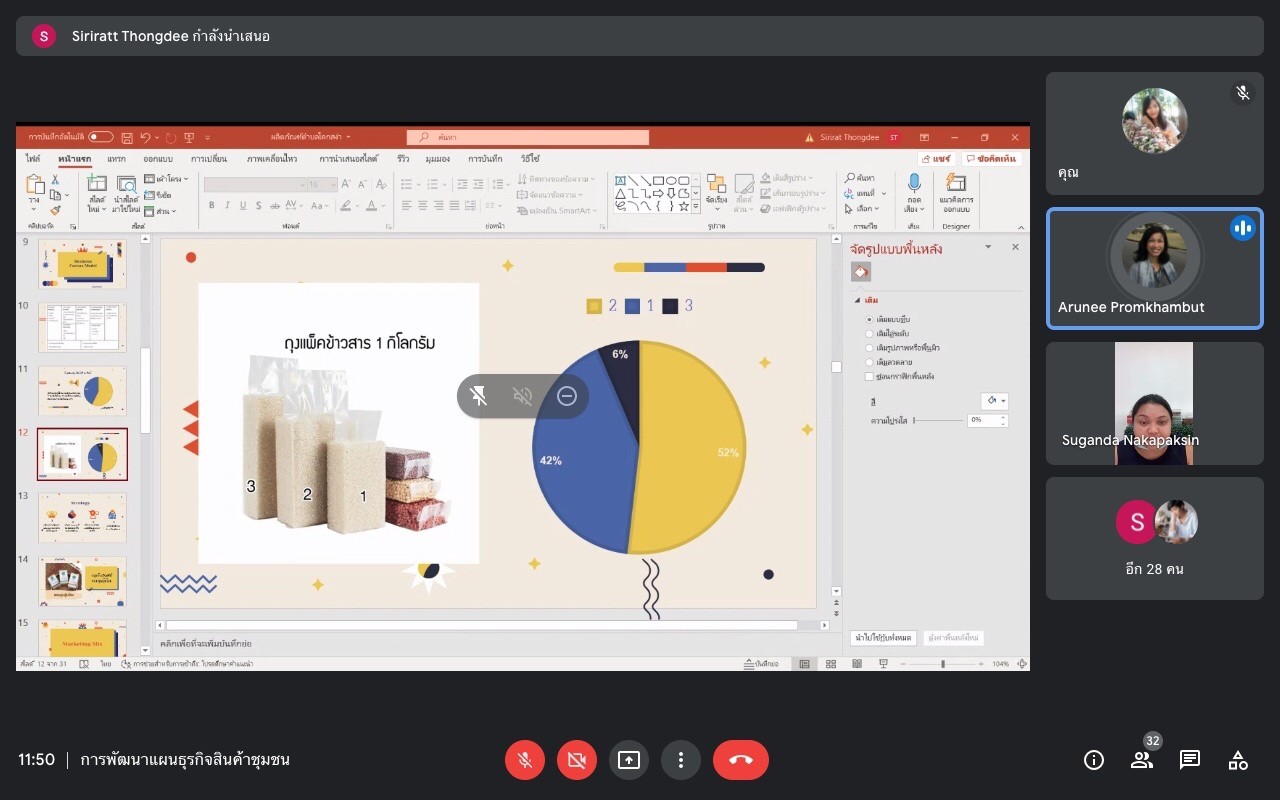Expand the font size dropdown in ribbon
This screenshot has width=1280, height=800.
click(x=332, y=185)
